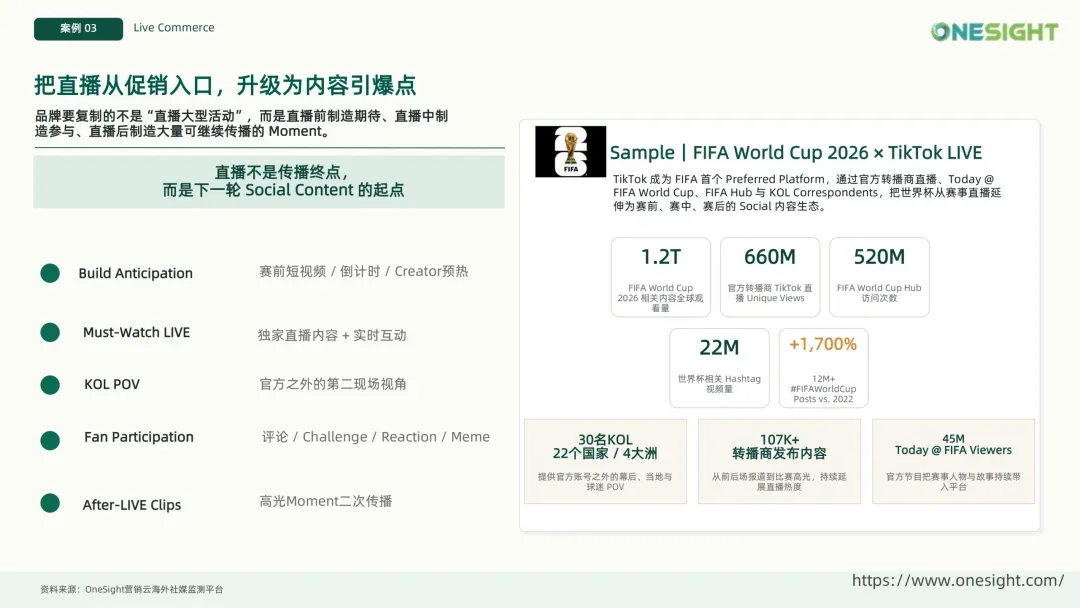Click the text 评论 / Challenge / Reaction / Meme

(x=375, y=437)
